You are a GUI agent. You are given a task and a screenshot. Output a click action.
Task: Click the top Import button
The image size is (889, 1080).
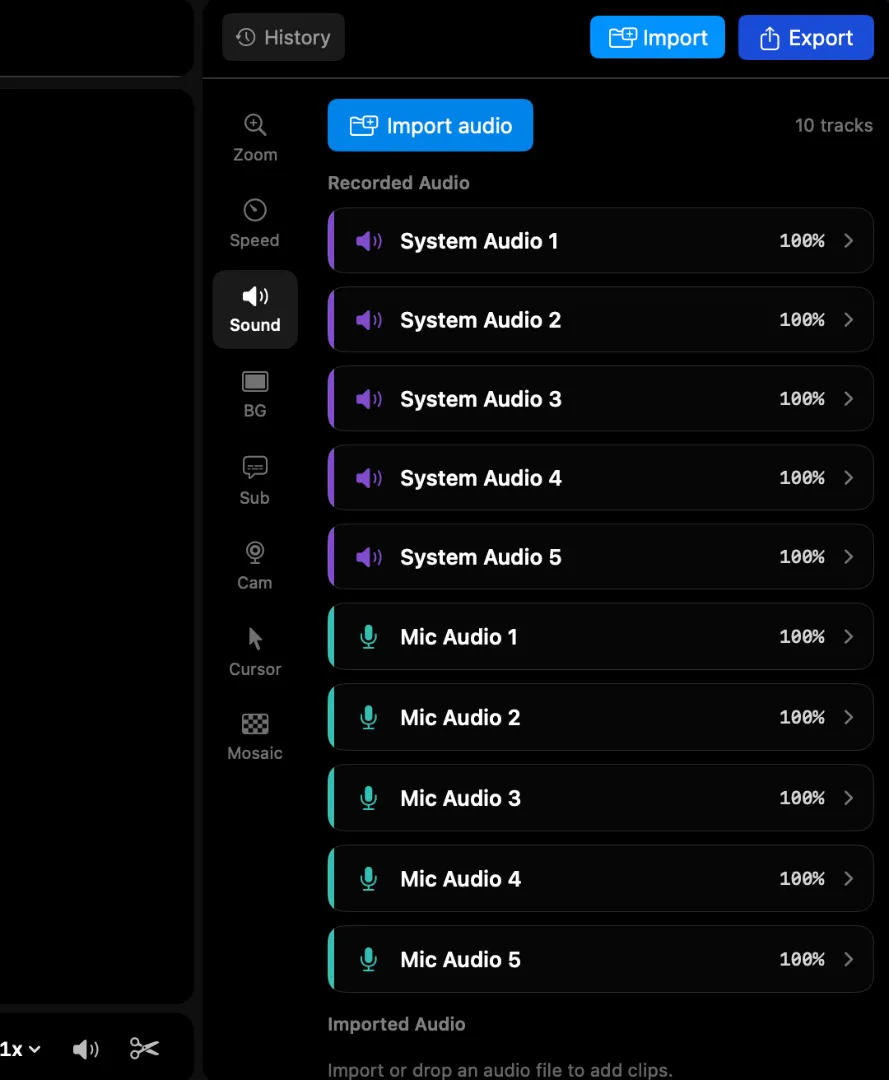pyautogui.click(x=657, y=37)
